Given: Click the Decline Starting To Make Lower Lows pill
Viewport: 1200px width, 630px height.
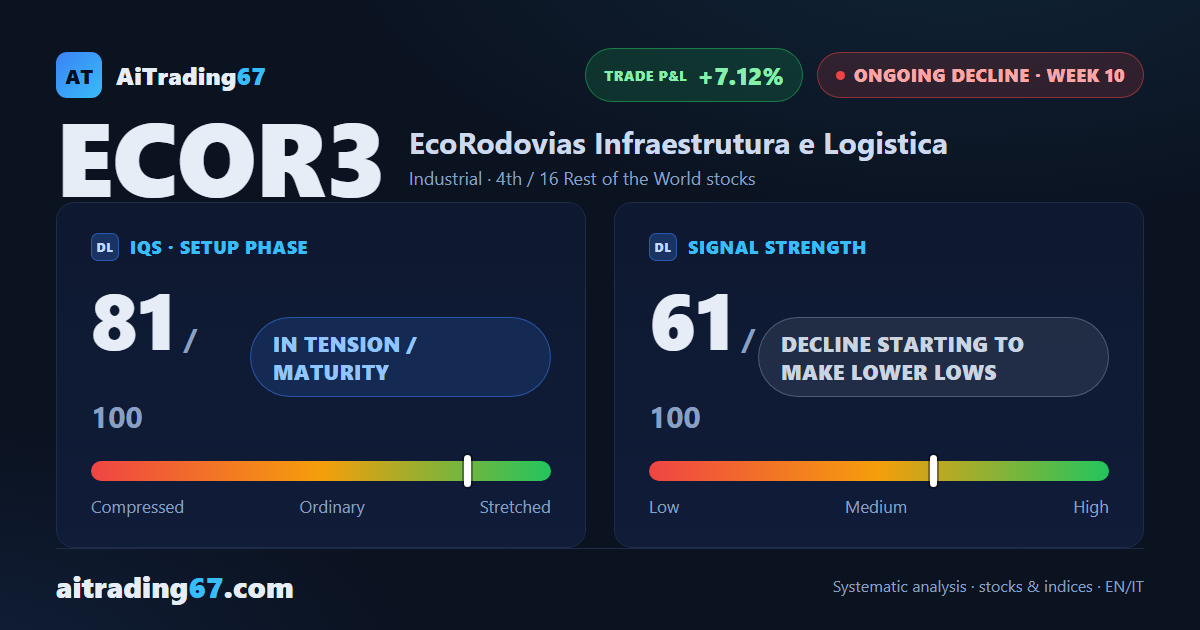Looking at the screenshot, I should coord(933,357).
